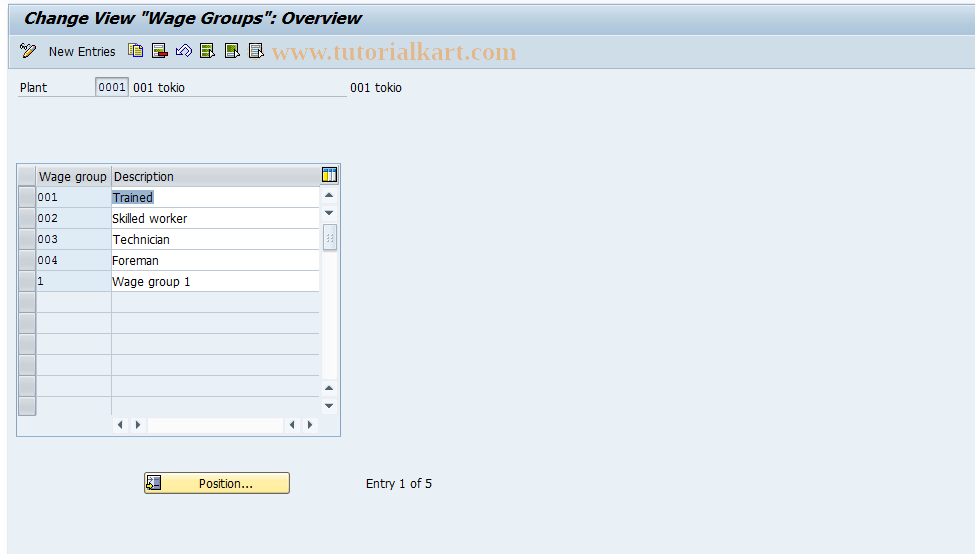Select row selector for wage group 004

point(27,261)
